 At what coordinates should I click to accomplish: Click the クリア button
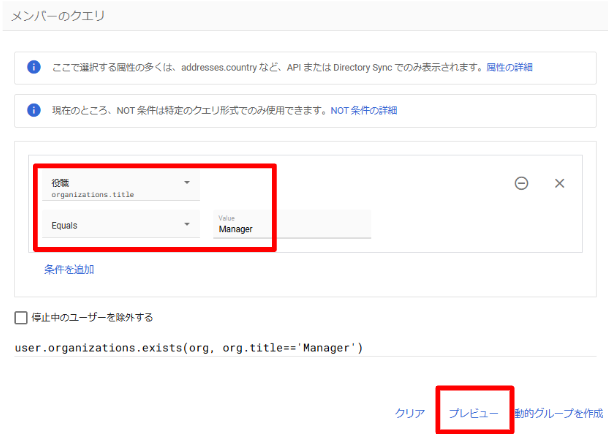coord(409,413)
